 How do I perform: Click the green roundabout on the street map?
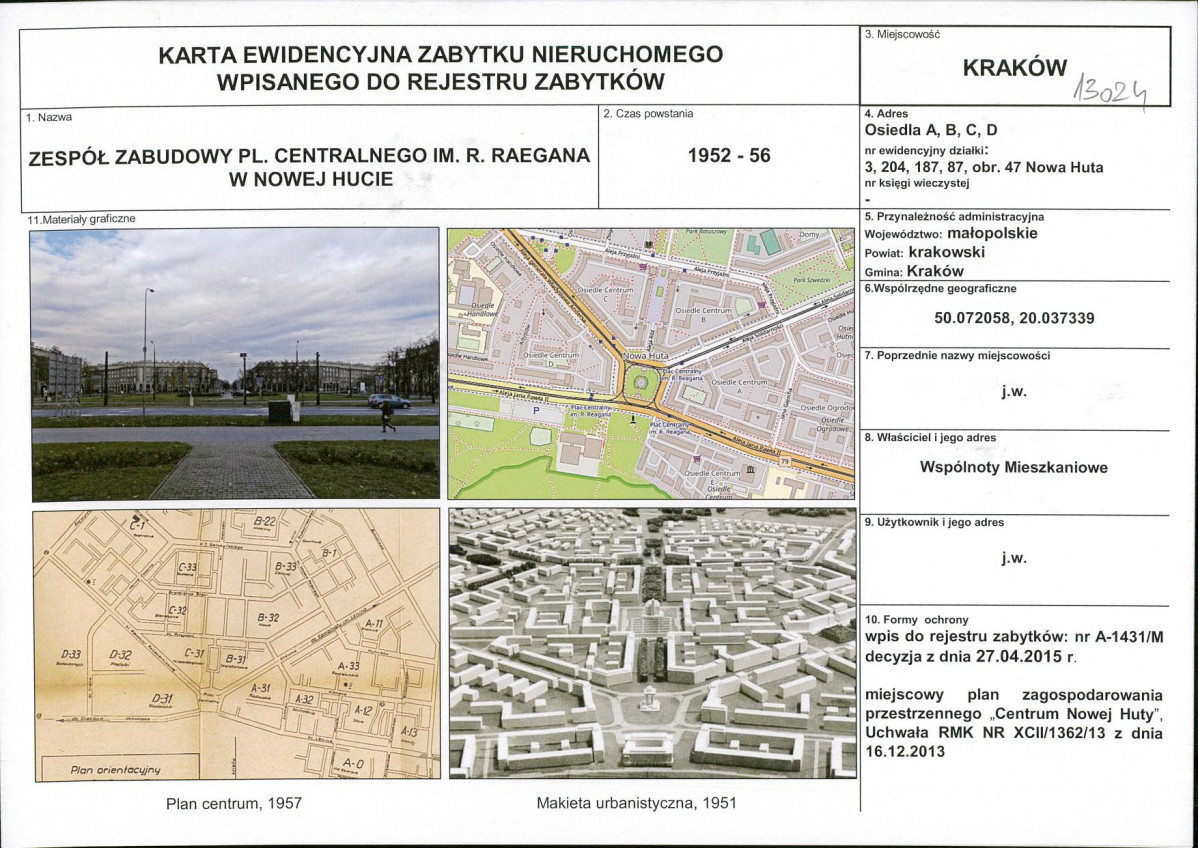tap(641, 383)
